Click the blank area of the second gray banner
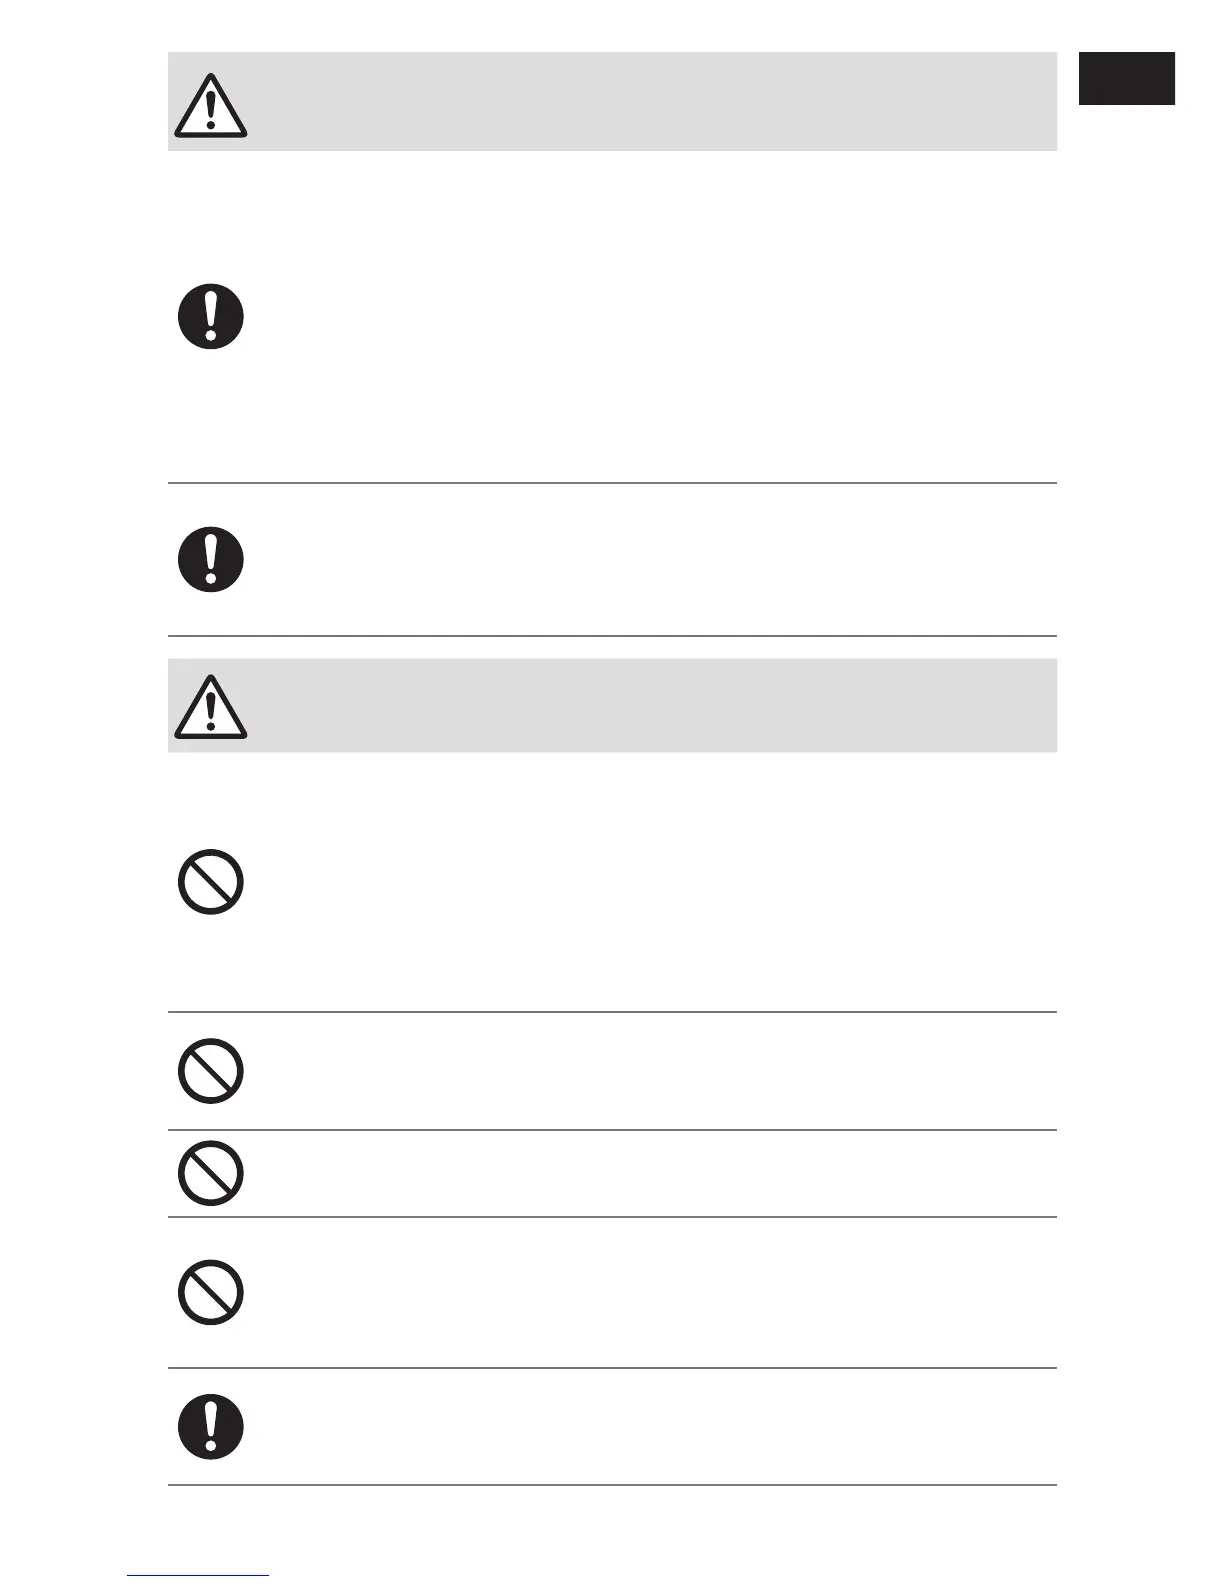The height and width of the screenshot is (1584, 1224). coord(650,705)
